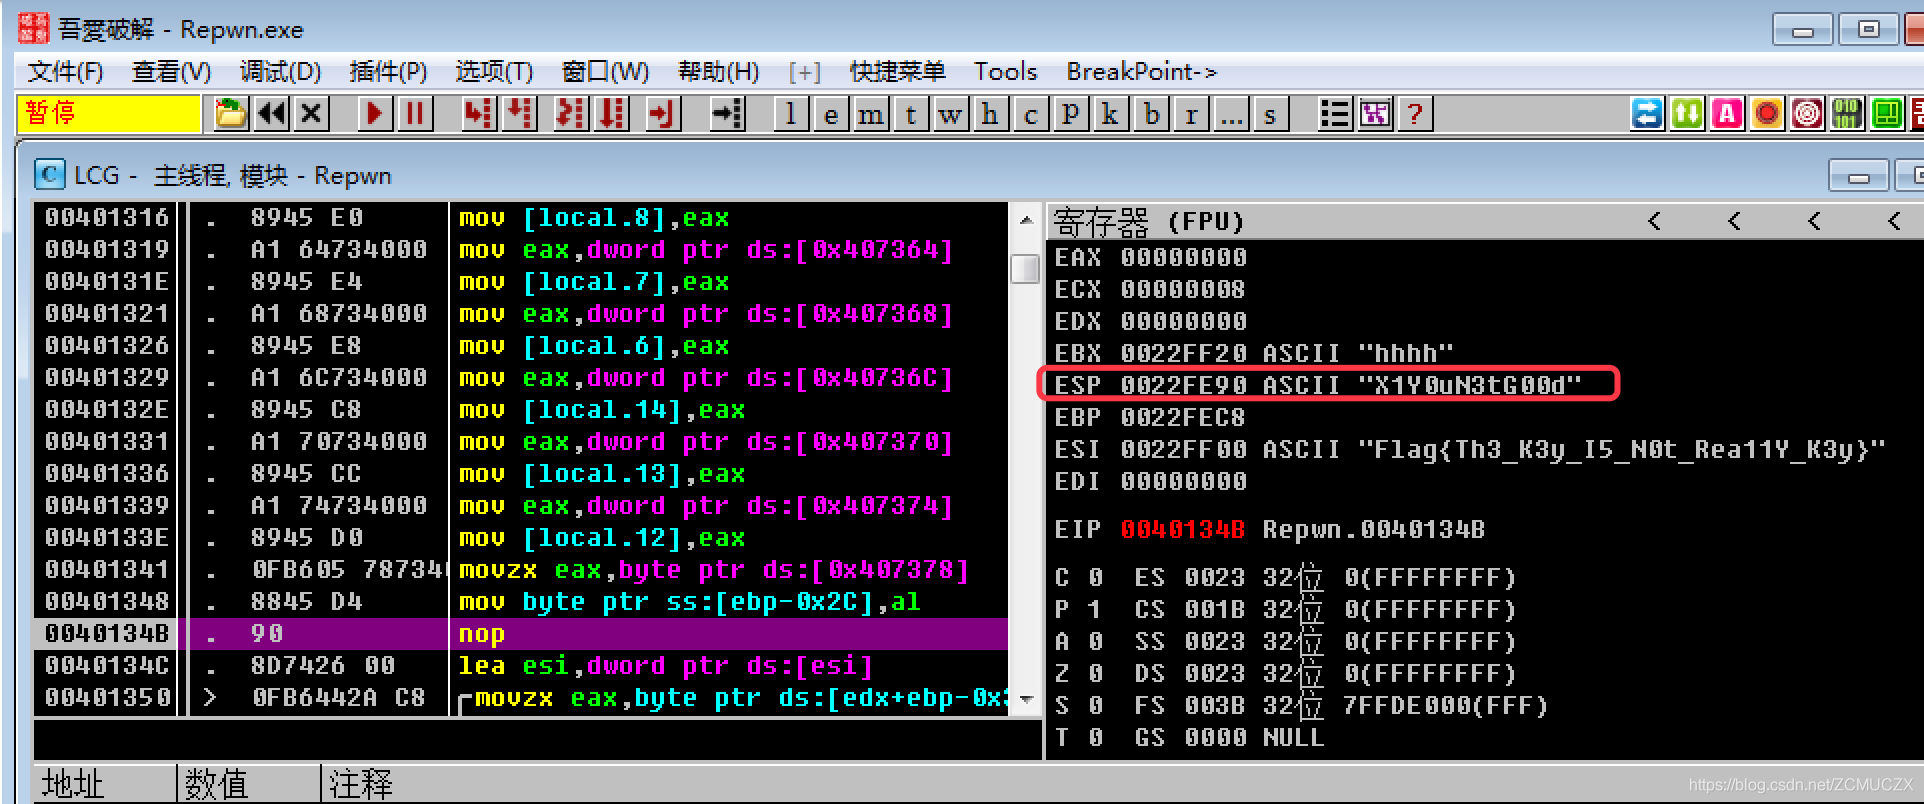Screen dimensions: 1924x804
Task: Click the Trace Into toolbar icon
Action: [571, 114]
